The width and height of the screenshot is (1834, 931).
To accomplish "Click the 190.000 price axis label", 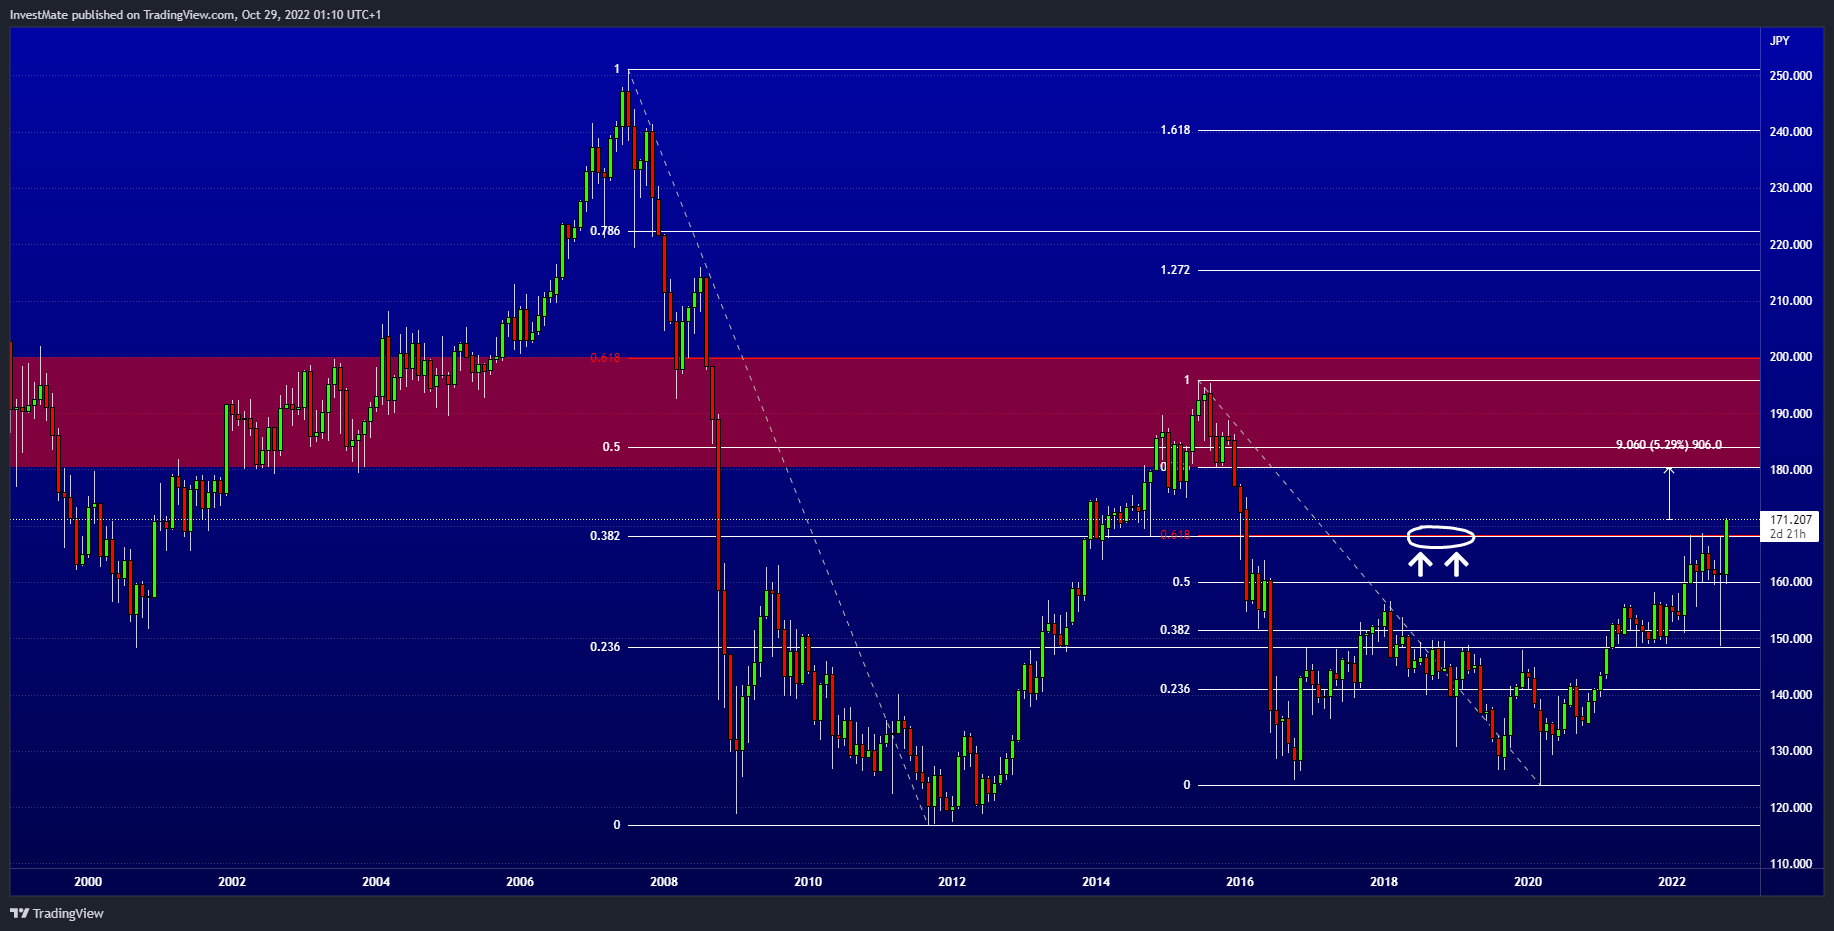I will pyautogui.click(x=1790, y=414).
